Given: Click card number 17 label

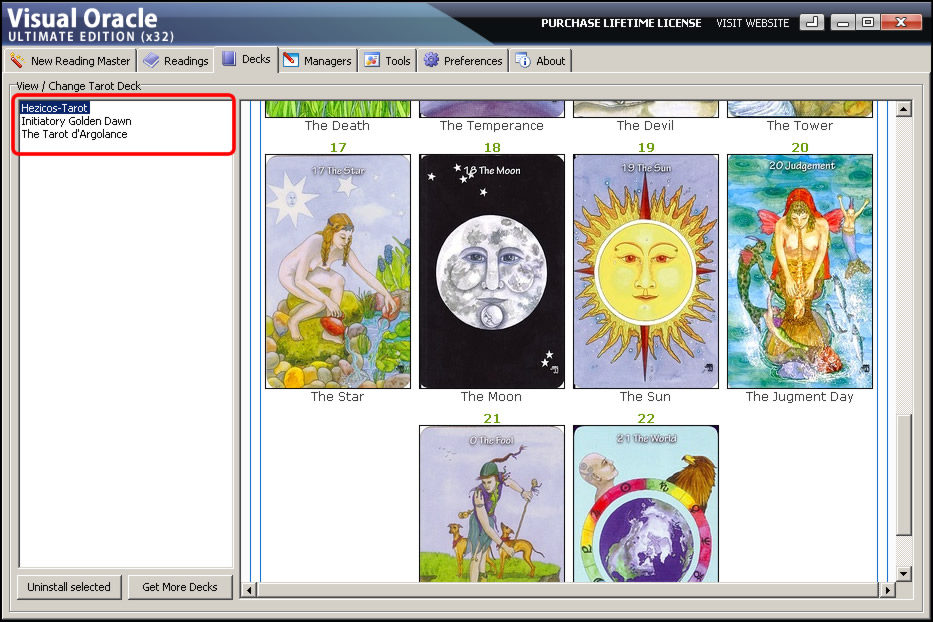Looking at the screenshot, I should click(x=338, y=147).
